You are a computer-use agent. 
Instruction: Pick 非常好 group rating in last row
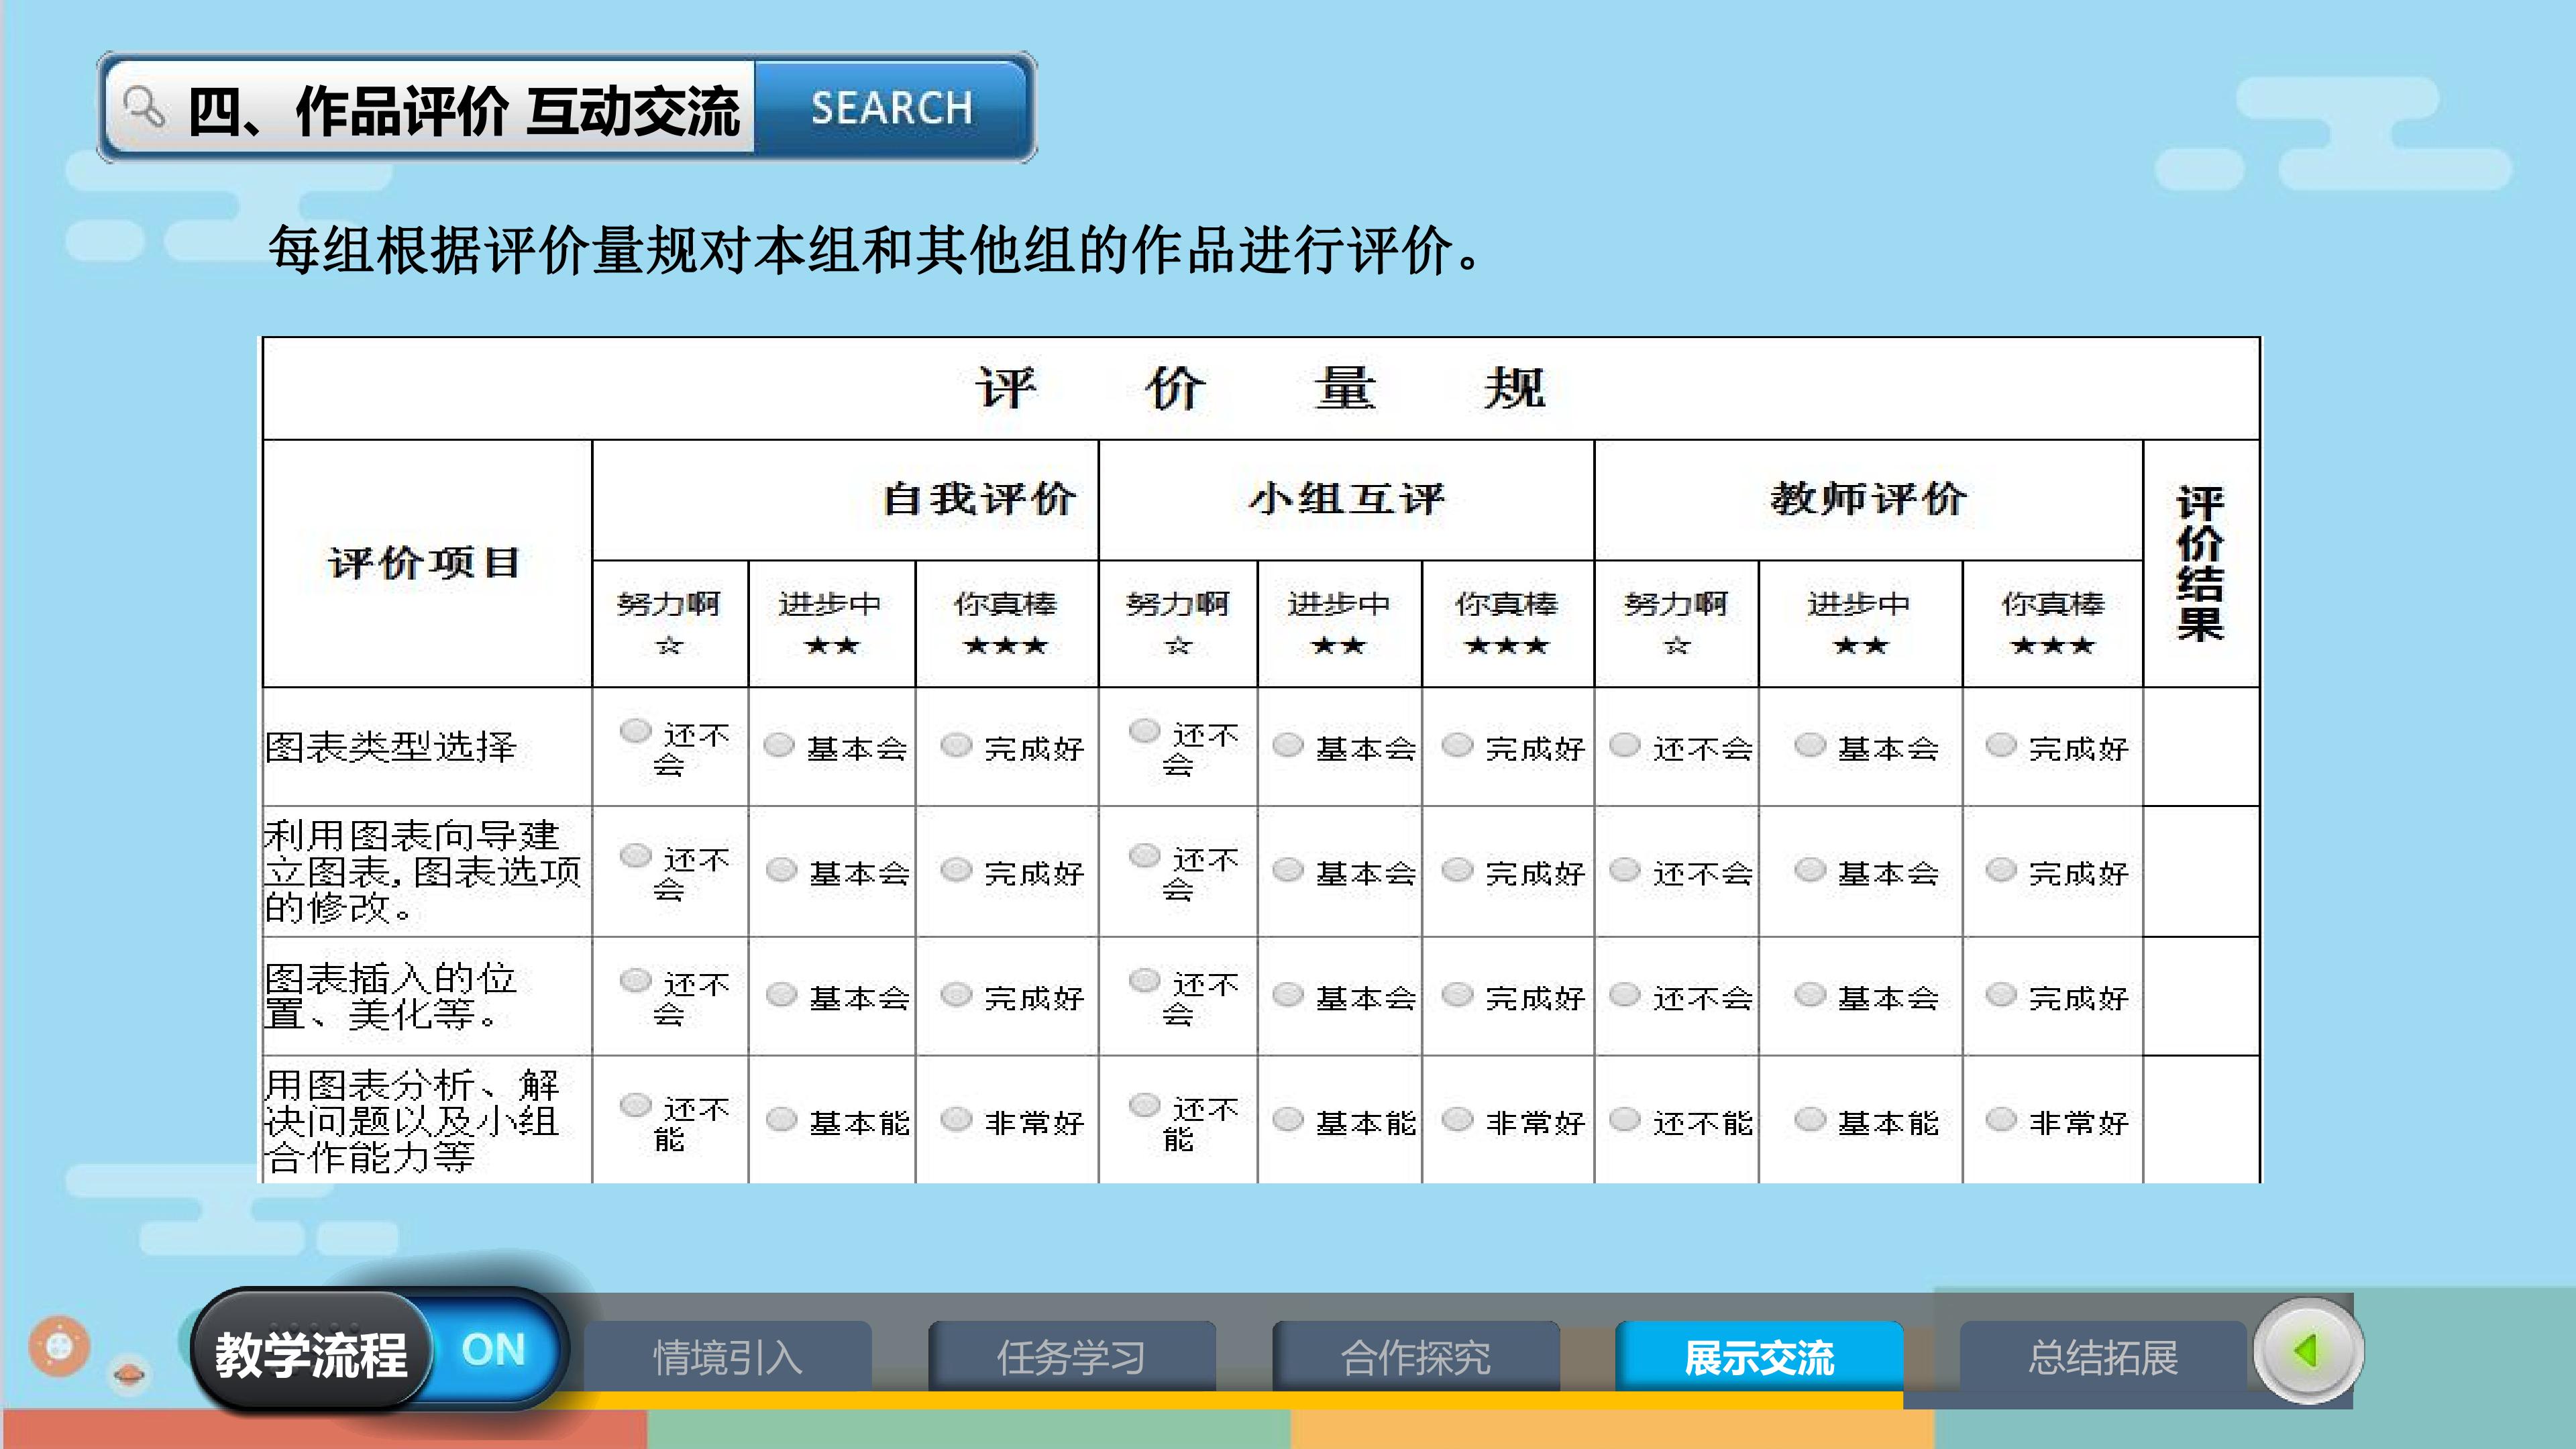pyautogui.click(x=1457, y=1120)
